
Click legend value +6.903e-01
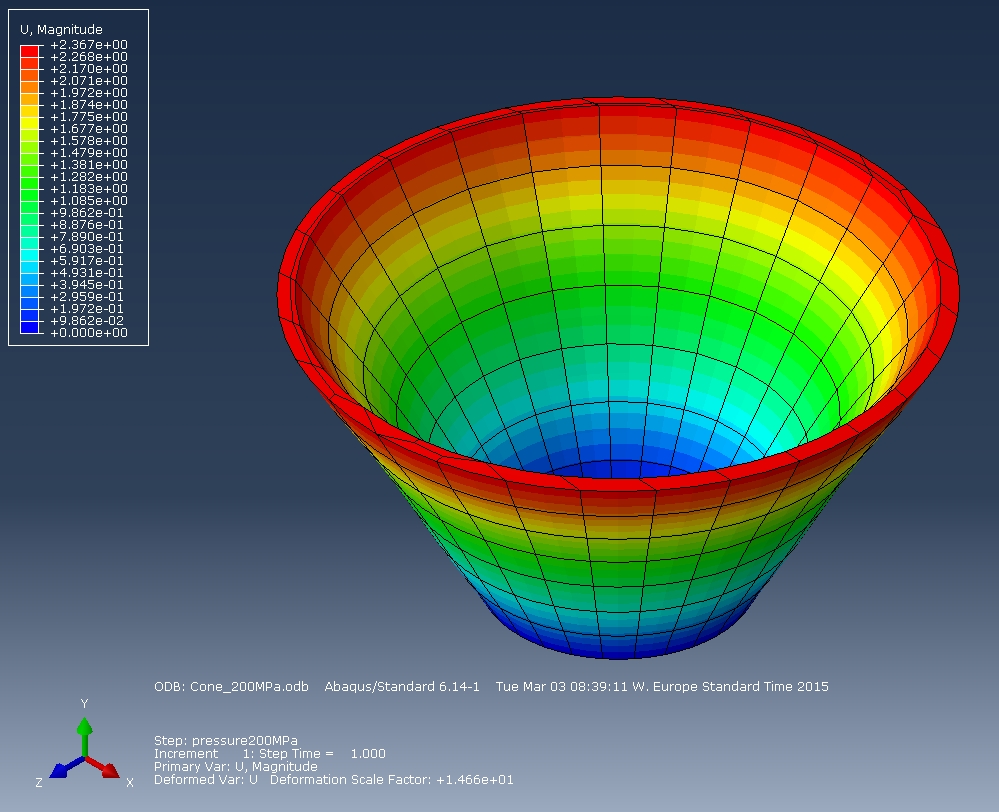(x=87, y=249)
